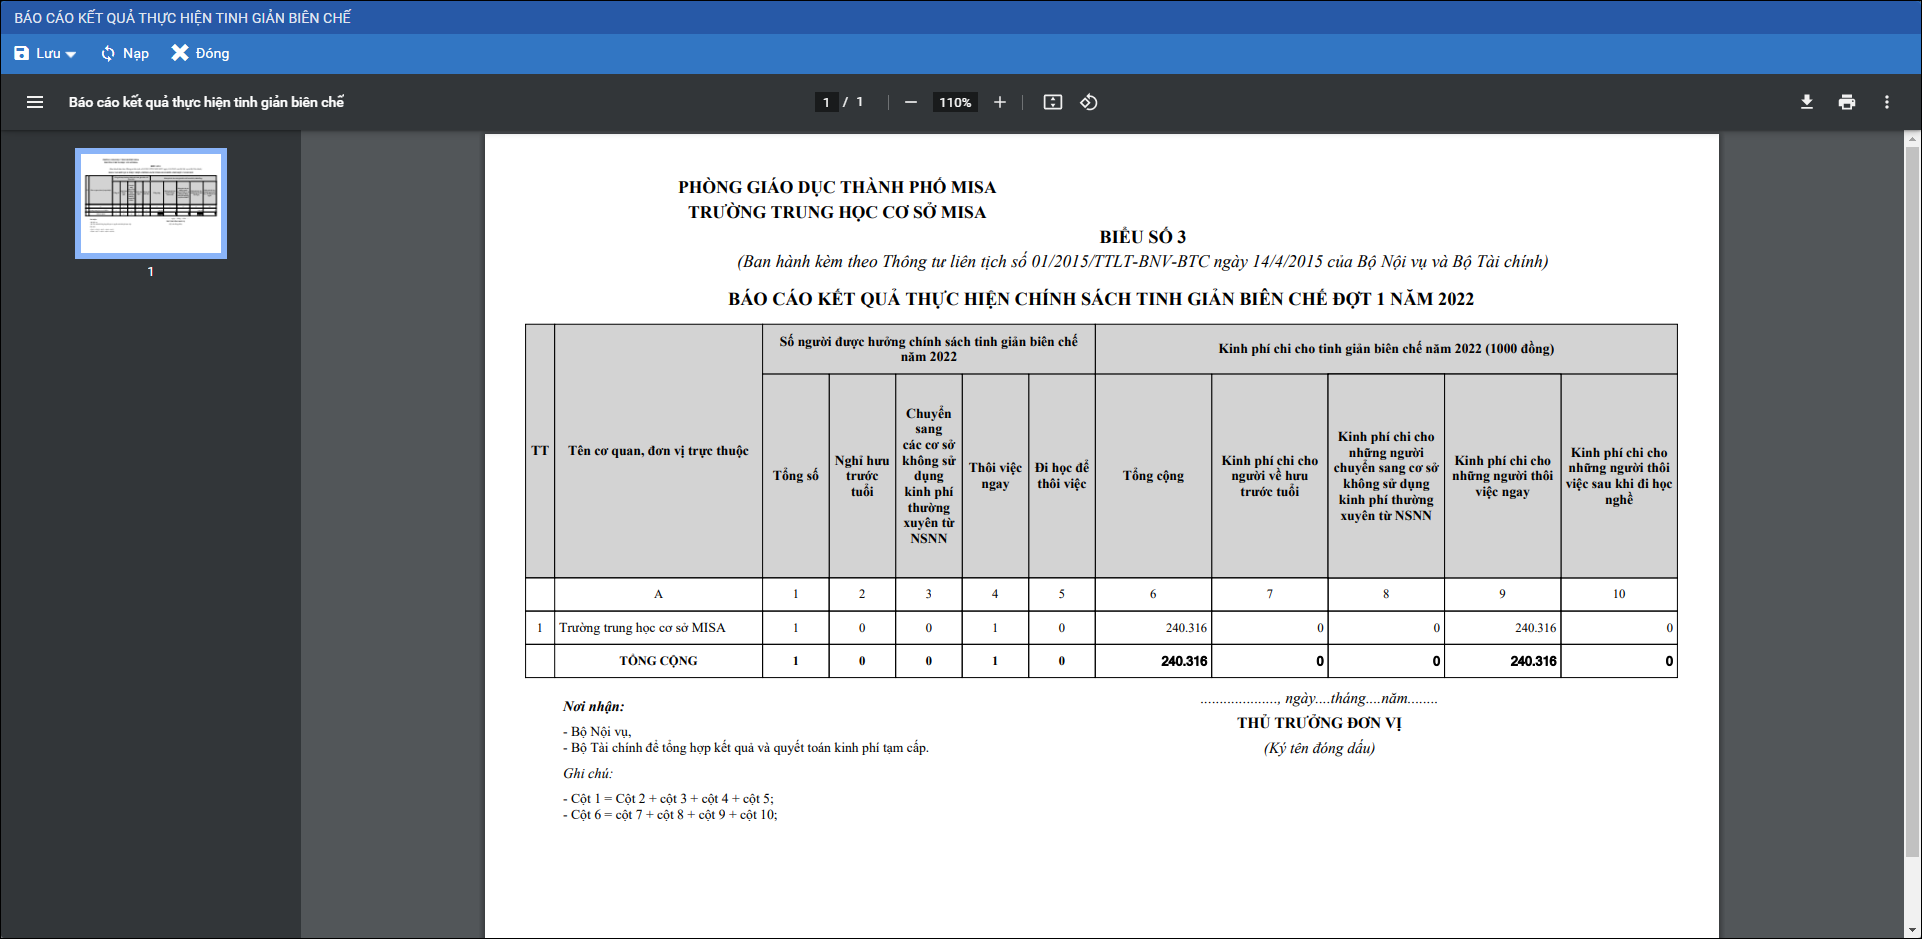Click the vertical scrollbar up arrow
Image resolution: width=1922 pixels, height=939 pixels.
(x=1912, y=140)
